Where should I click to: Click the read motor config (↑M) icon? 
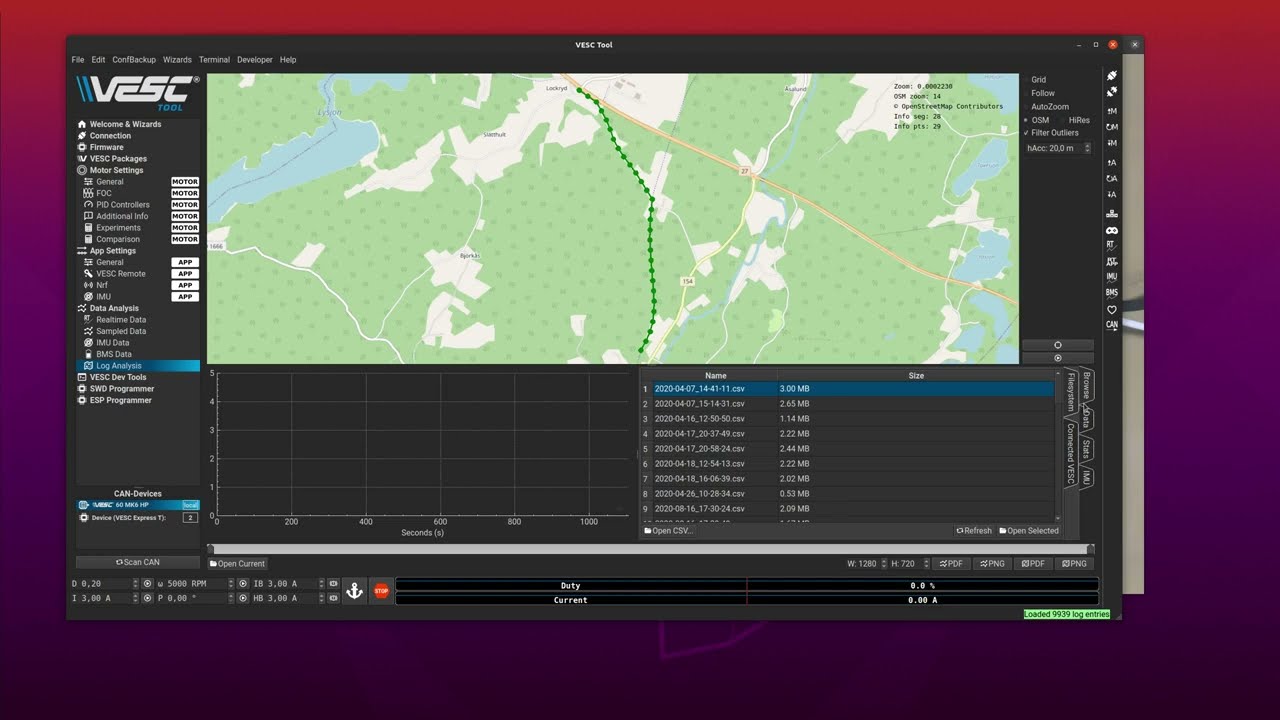(1111, 111)
